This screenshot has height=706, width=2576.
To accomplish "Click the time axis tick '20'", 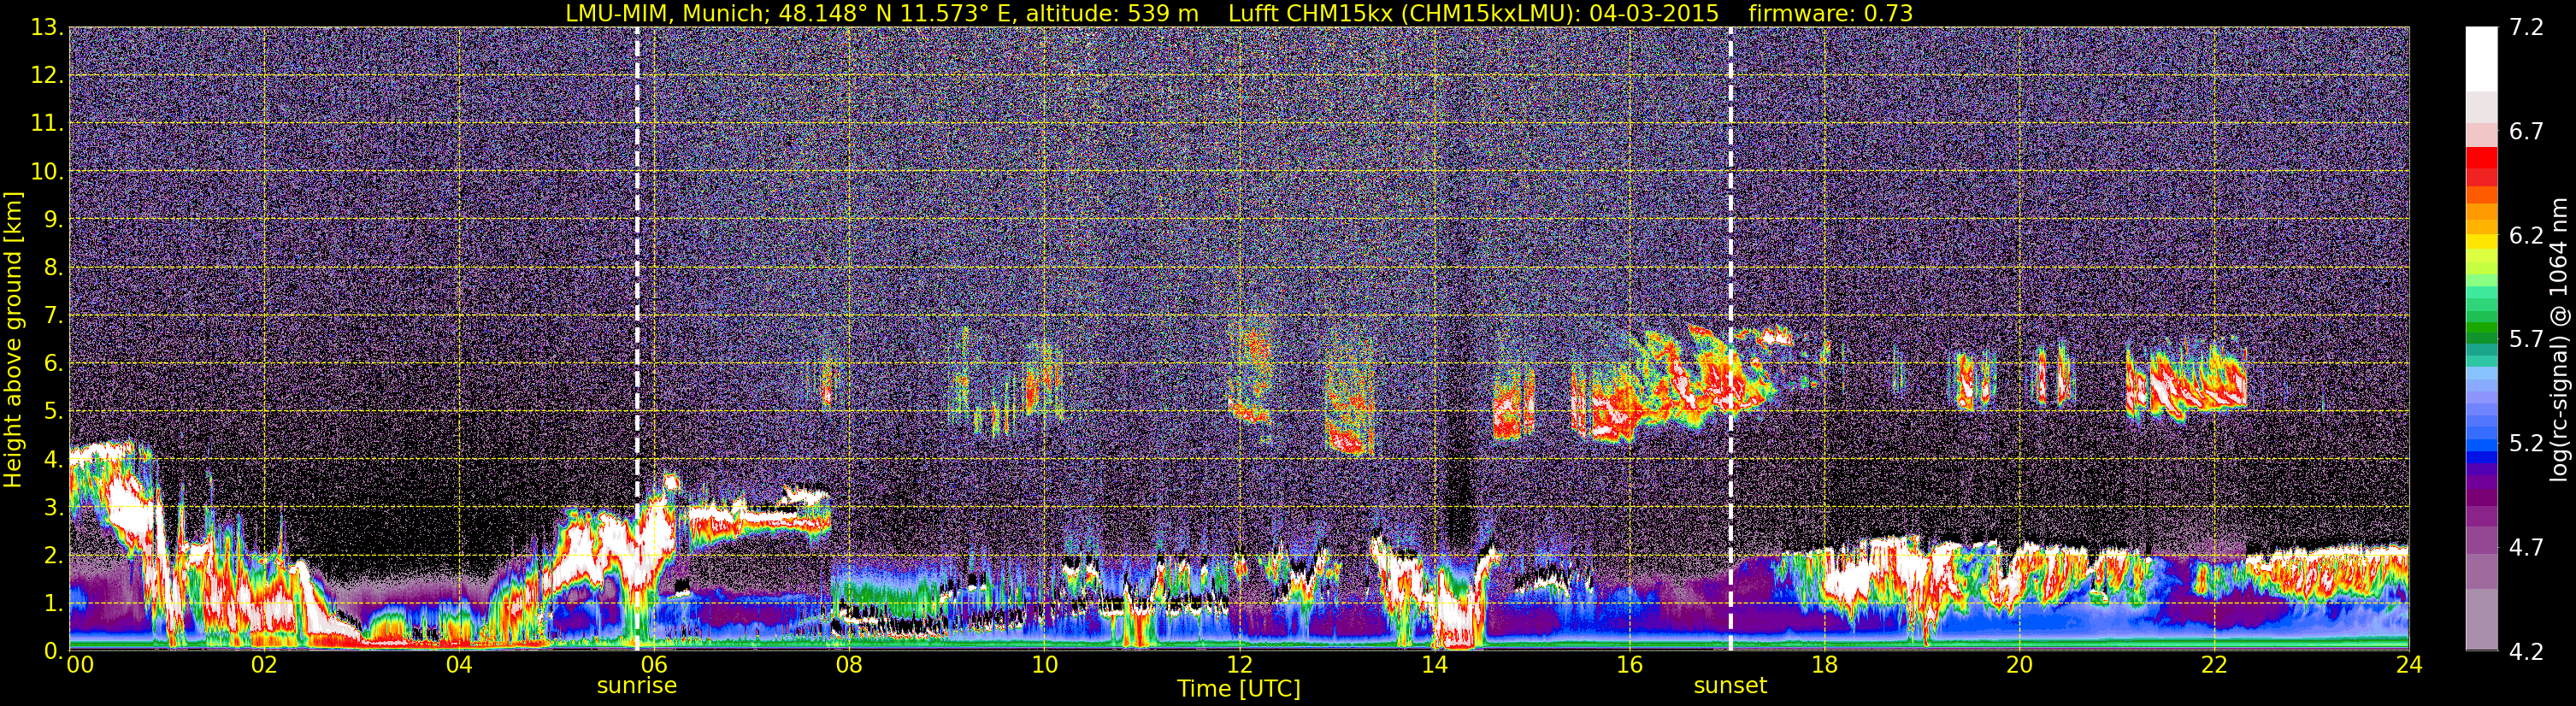I will click(2019, 666).
